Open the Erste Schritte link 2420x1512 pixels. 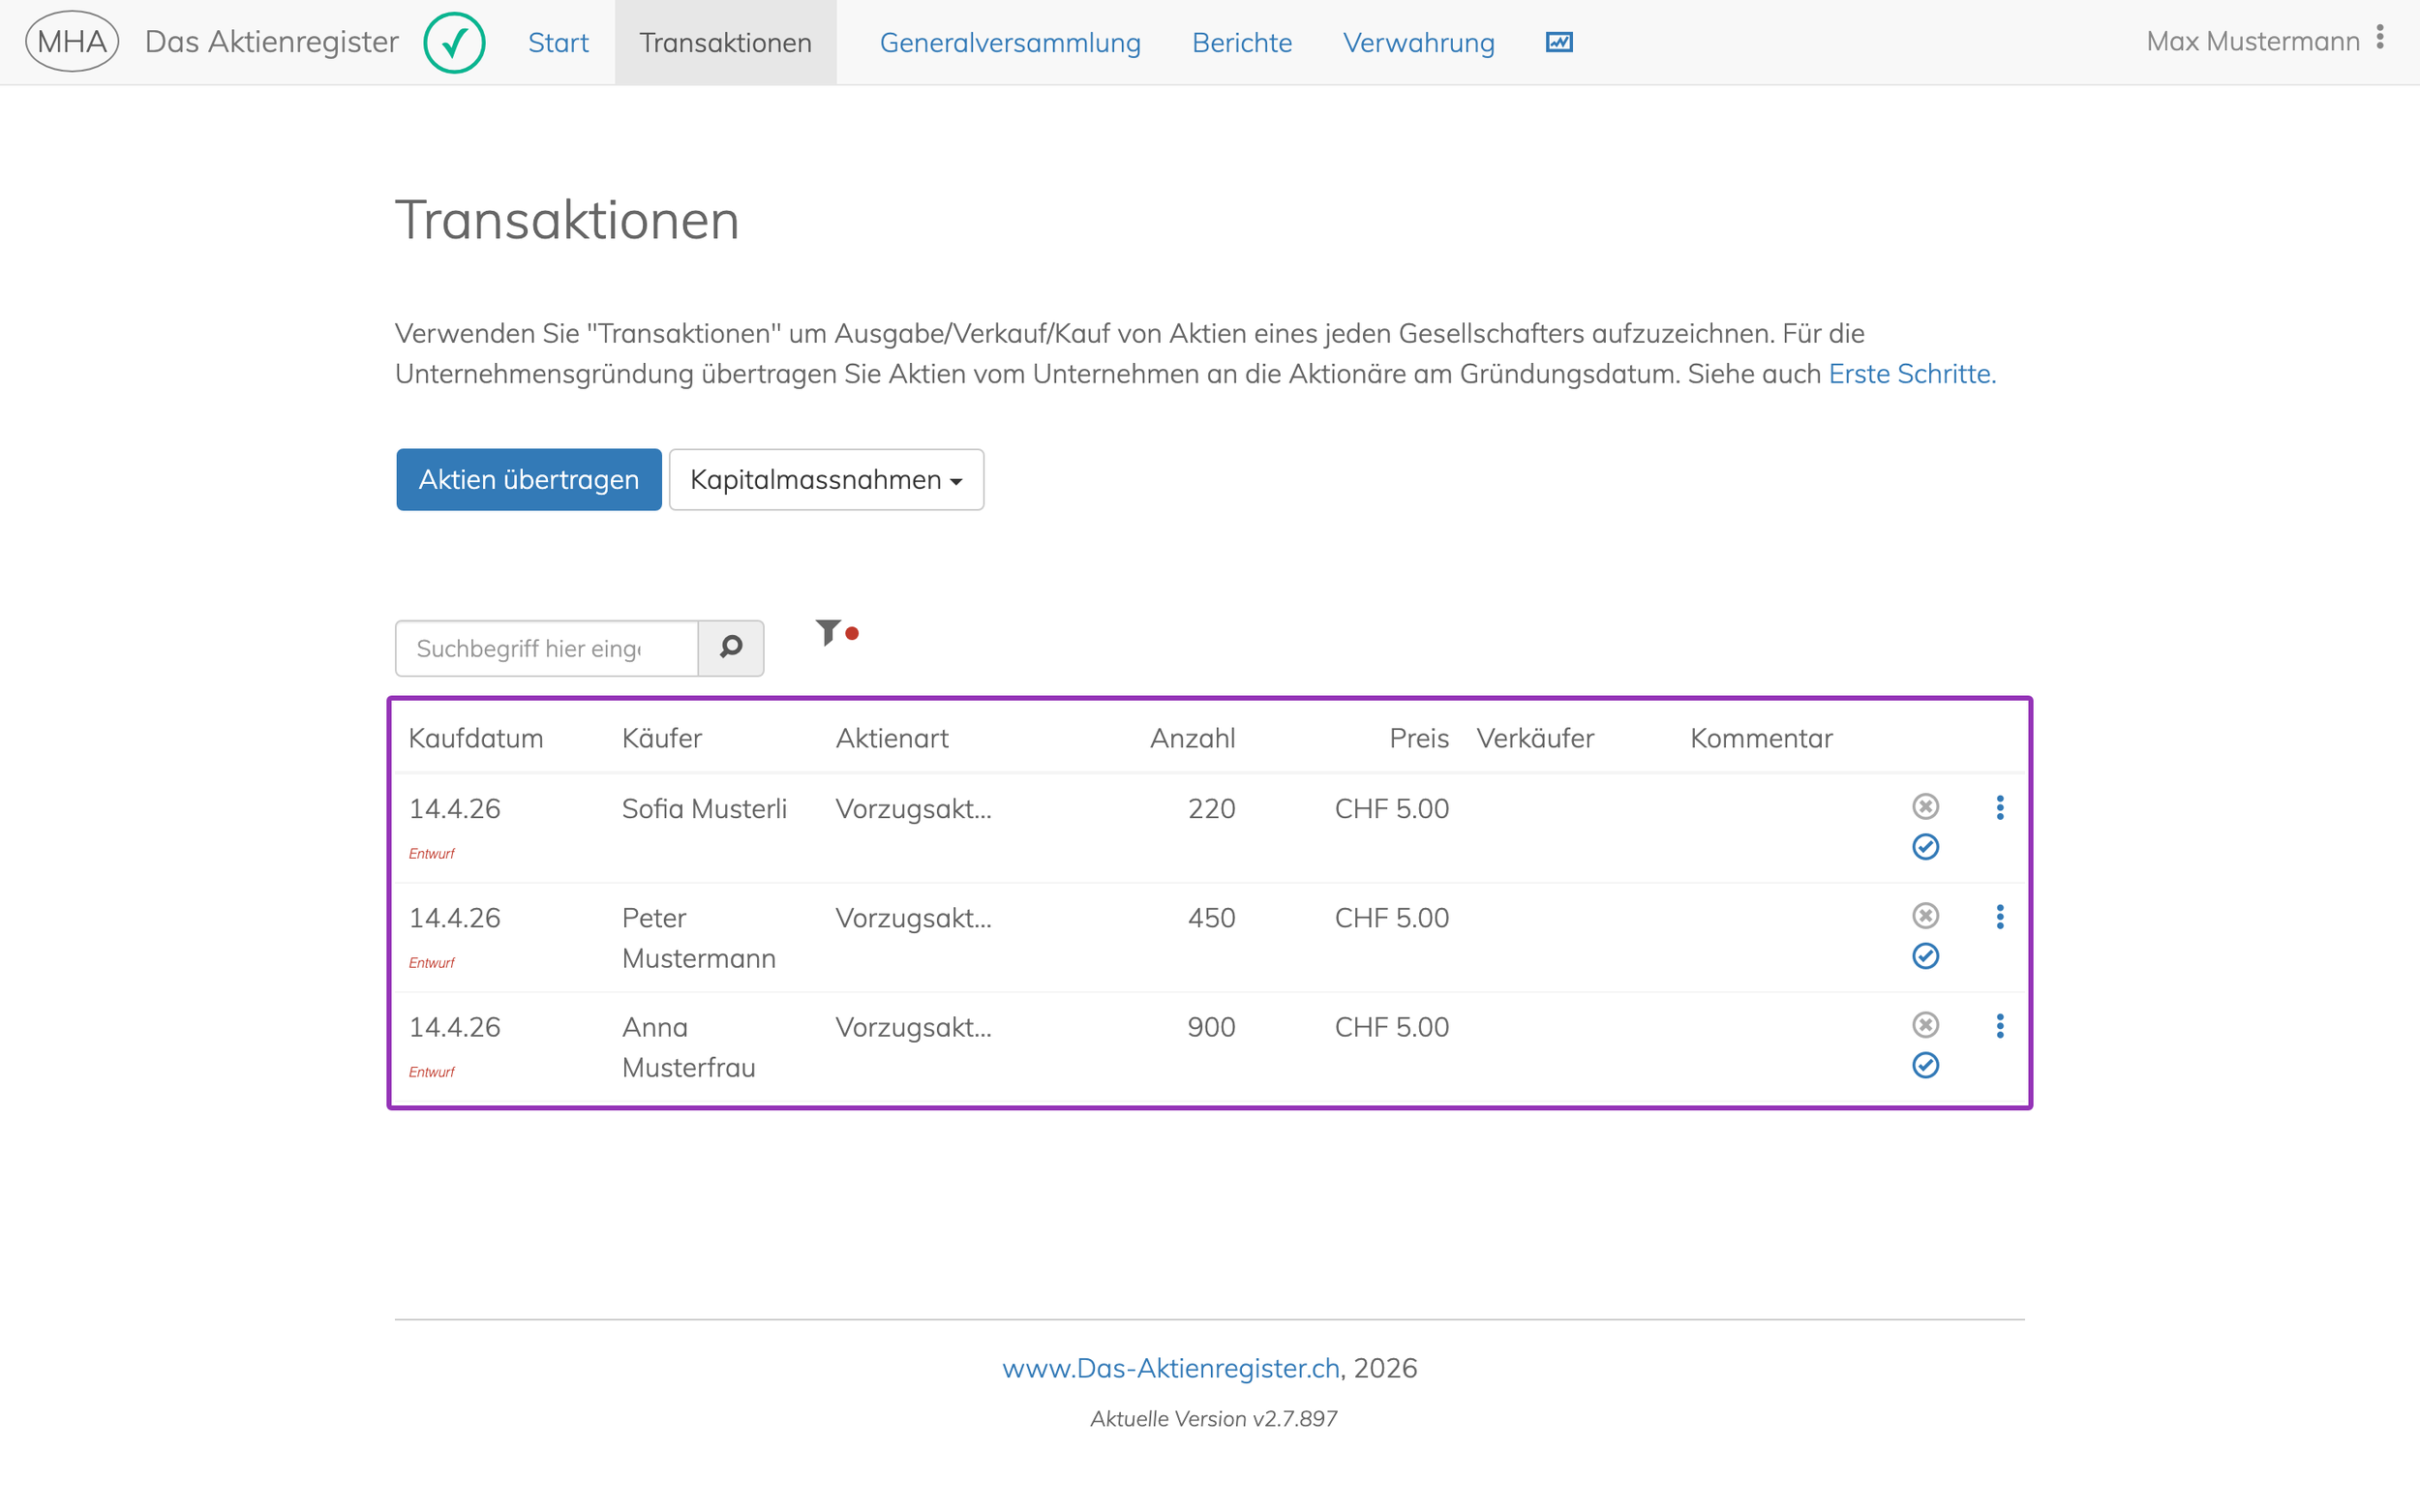[x=1912, y=374]
